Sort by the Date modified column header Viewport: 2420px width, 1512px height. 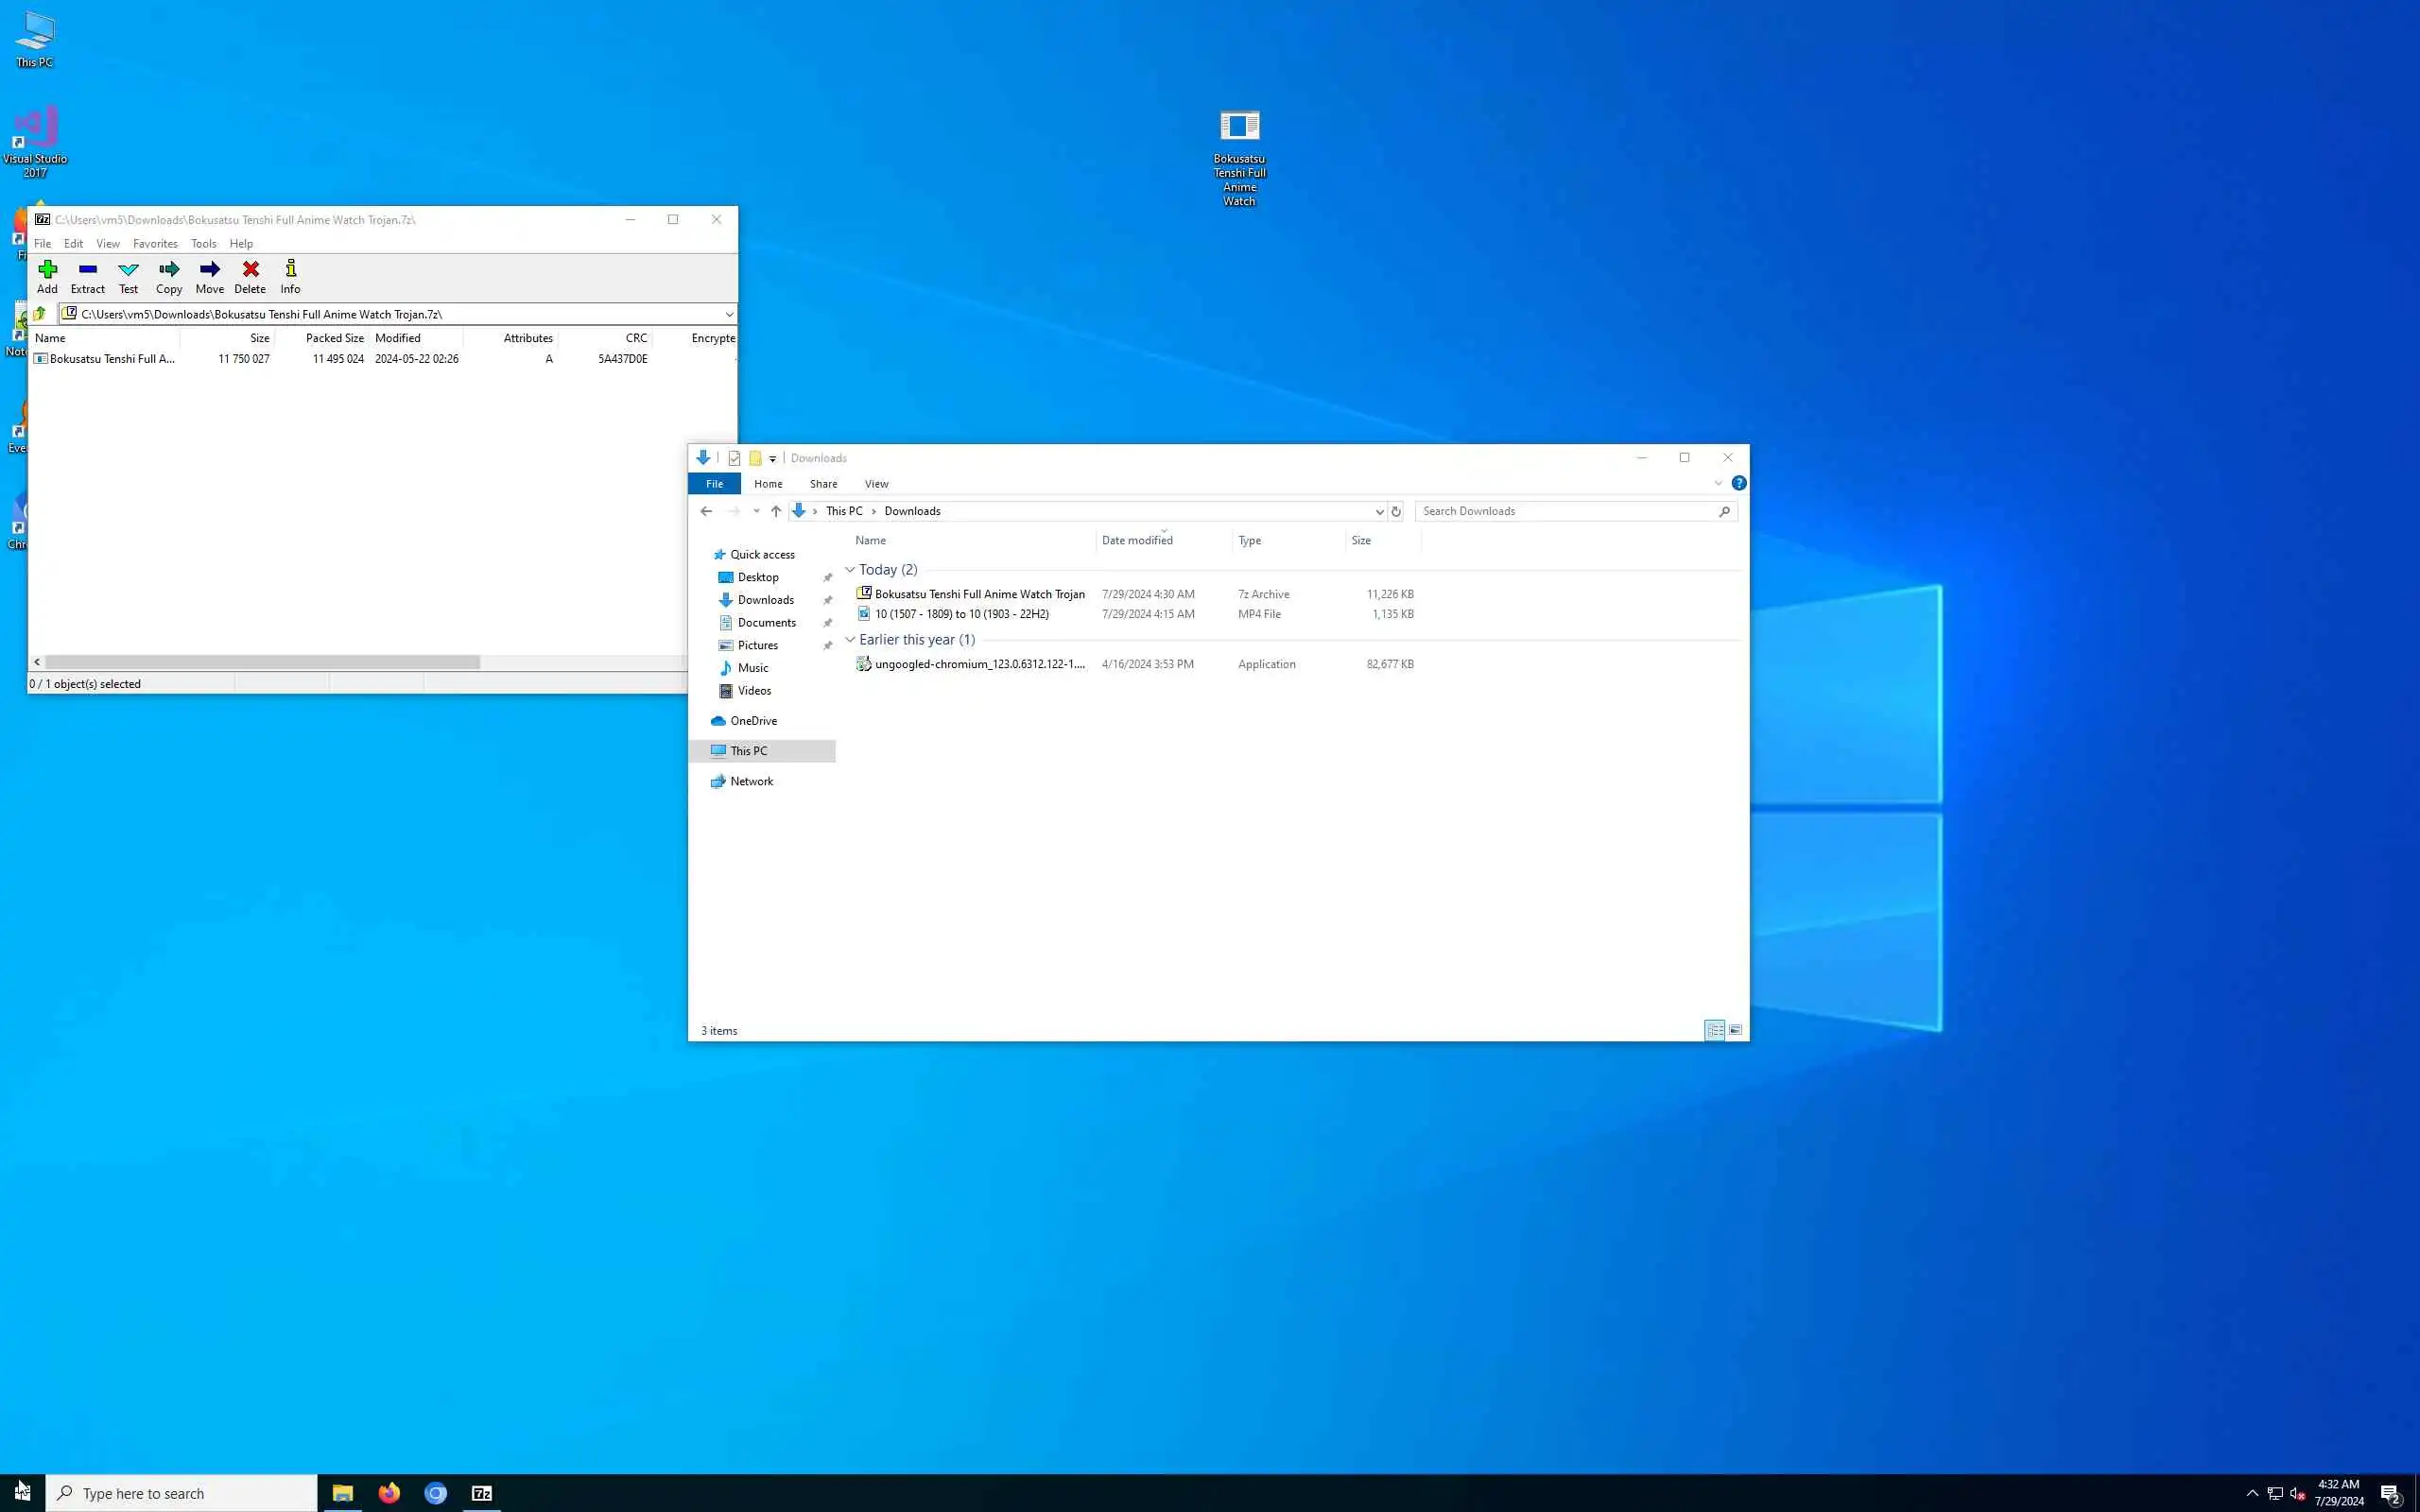coord(1137,540)
